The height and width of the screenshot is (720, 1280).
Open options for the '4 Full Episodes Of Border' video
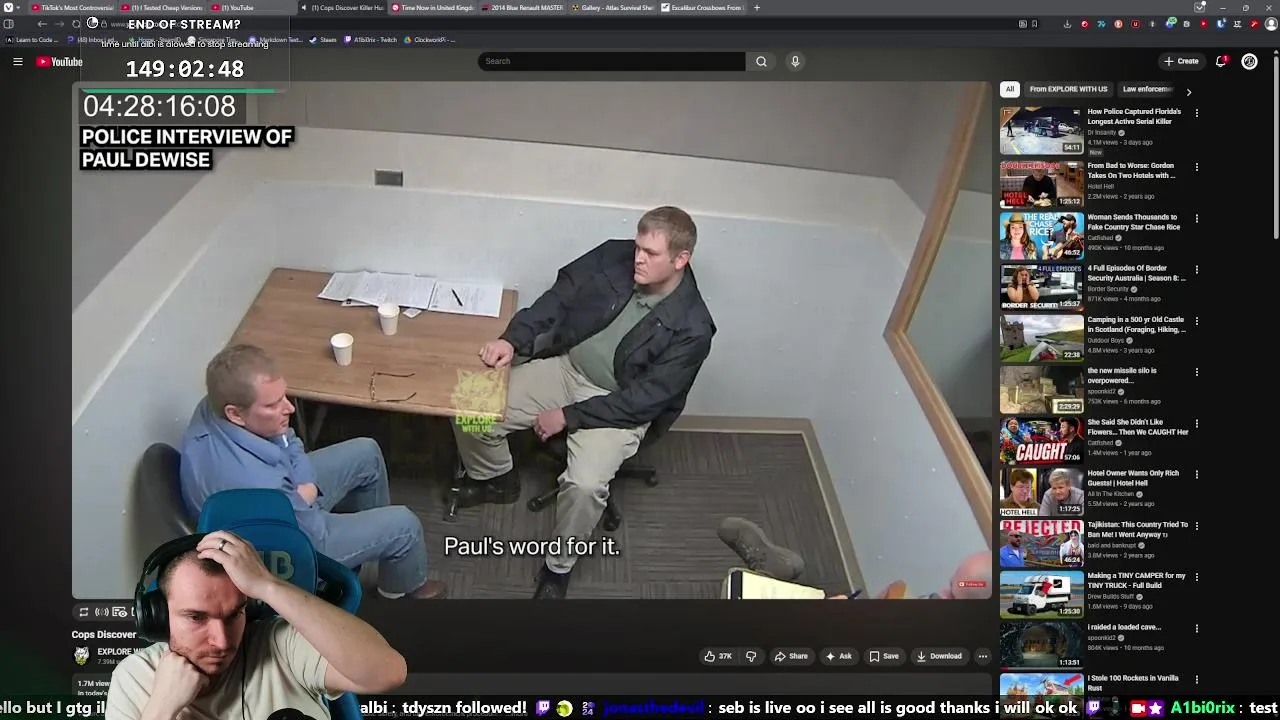(1196, 270)
